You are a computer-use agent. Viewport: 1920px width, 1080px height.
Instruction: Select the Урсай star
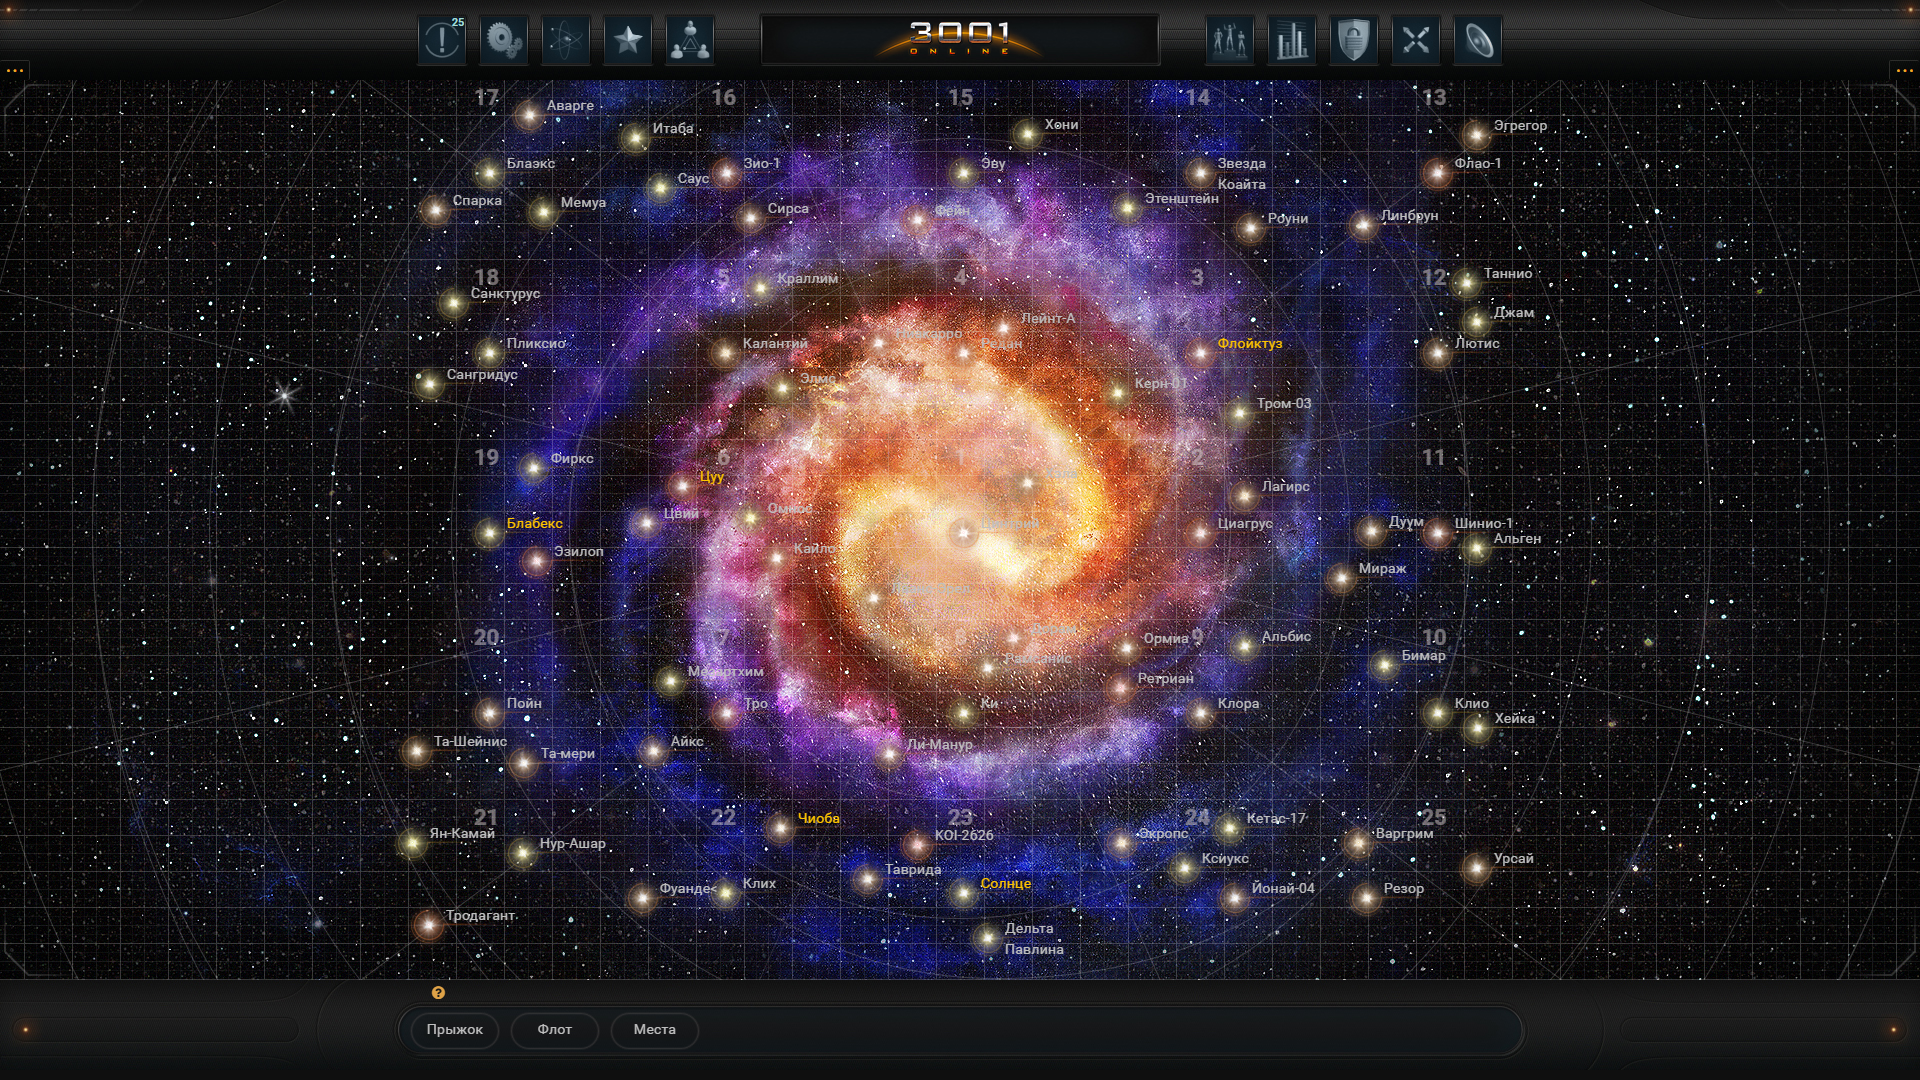click(1476, 867)
